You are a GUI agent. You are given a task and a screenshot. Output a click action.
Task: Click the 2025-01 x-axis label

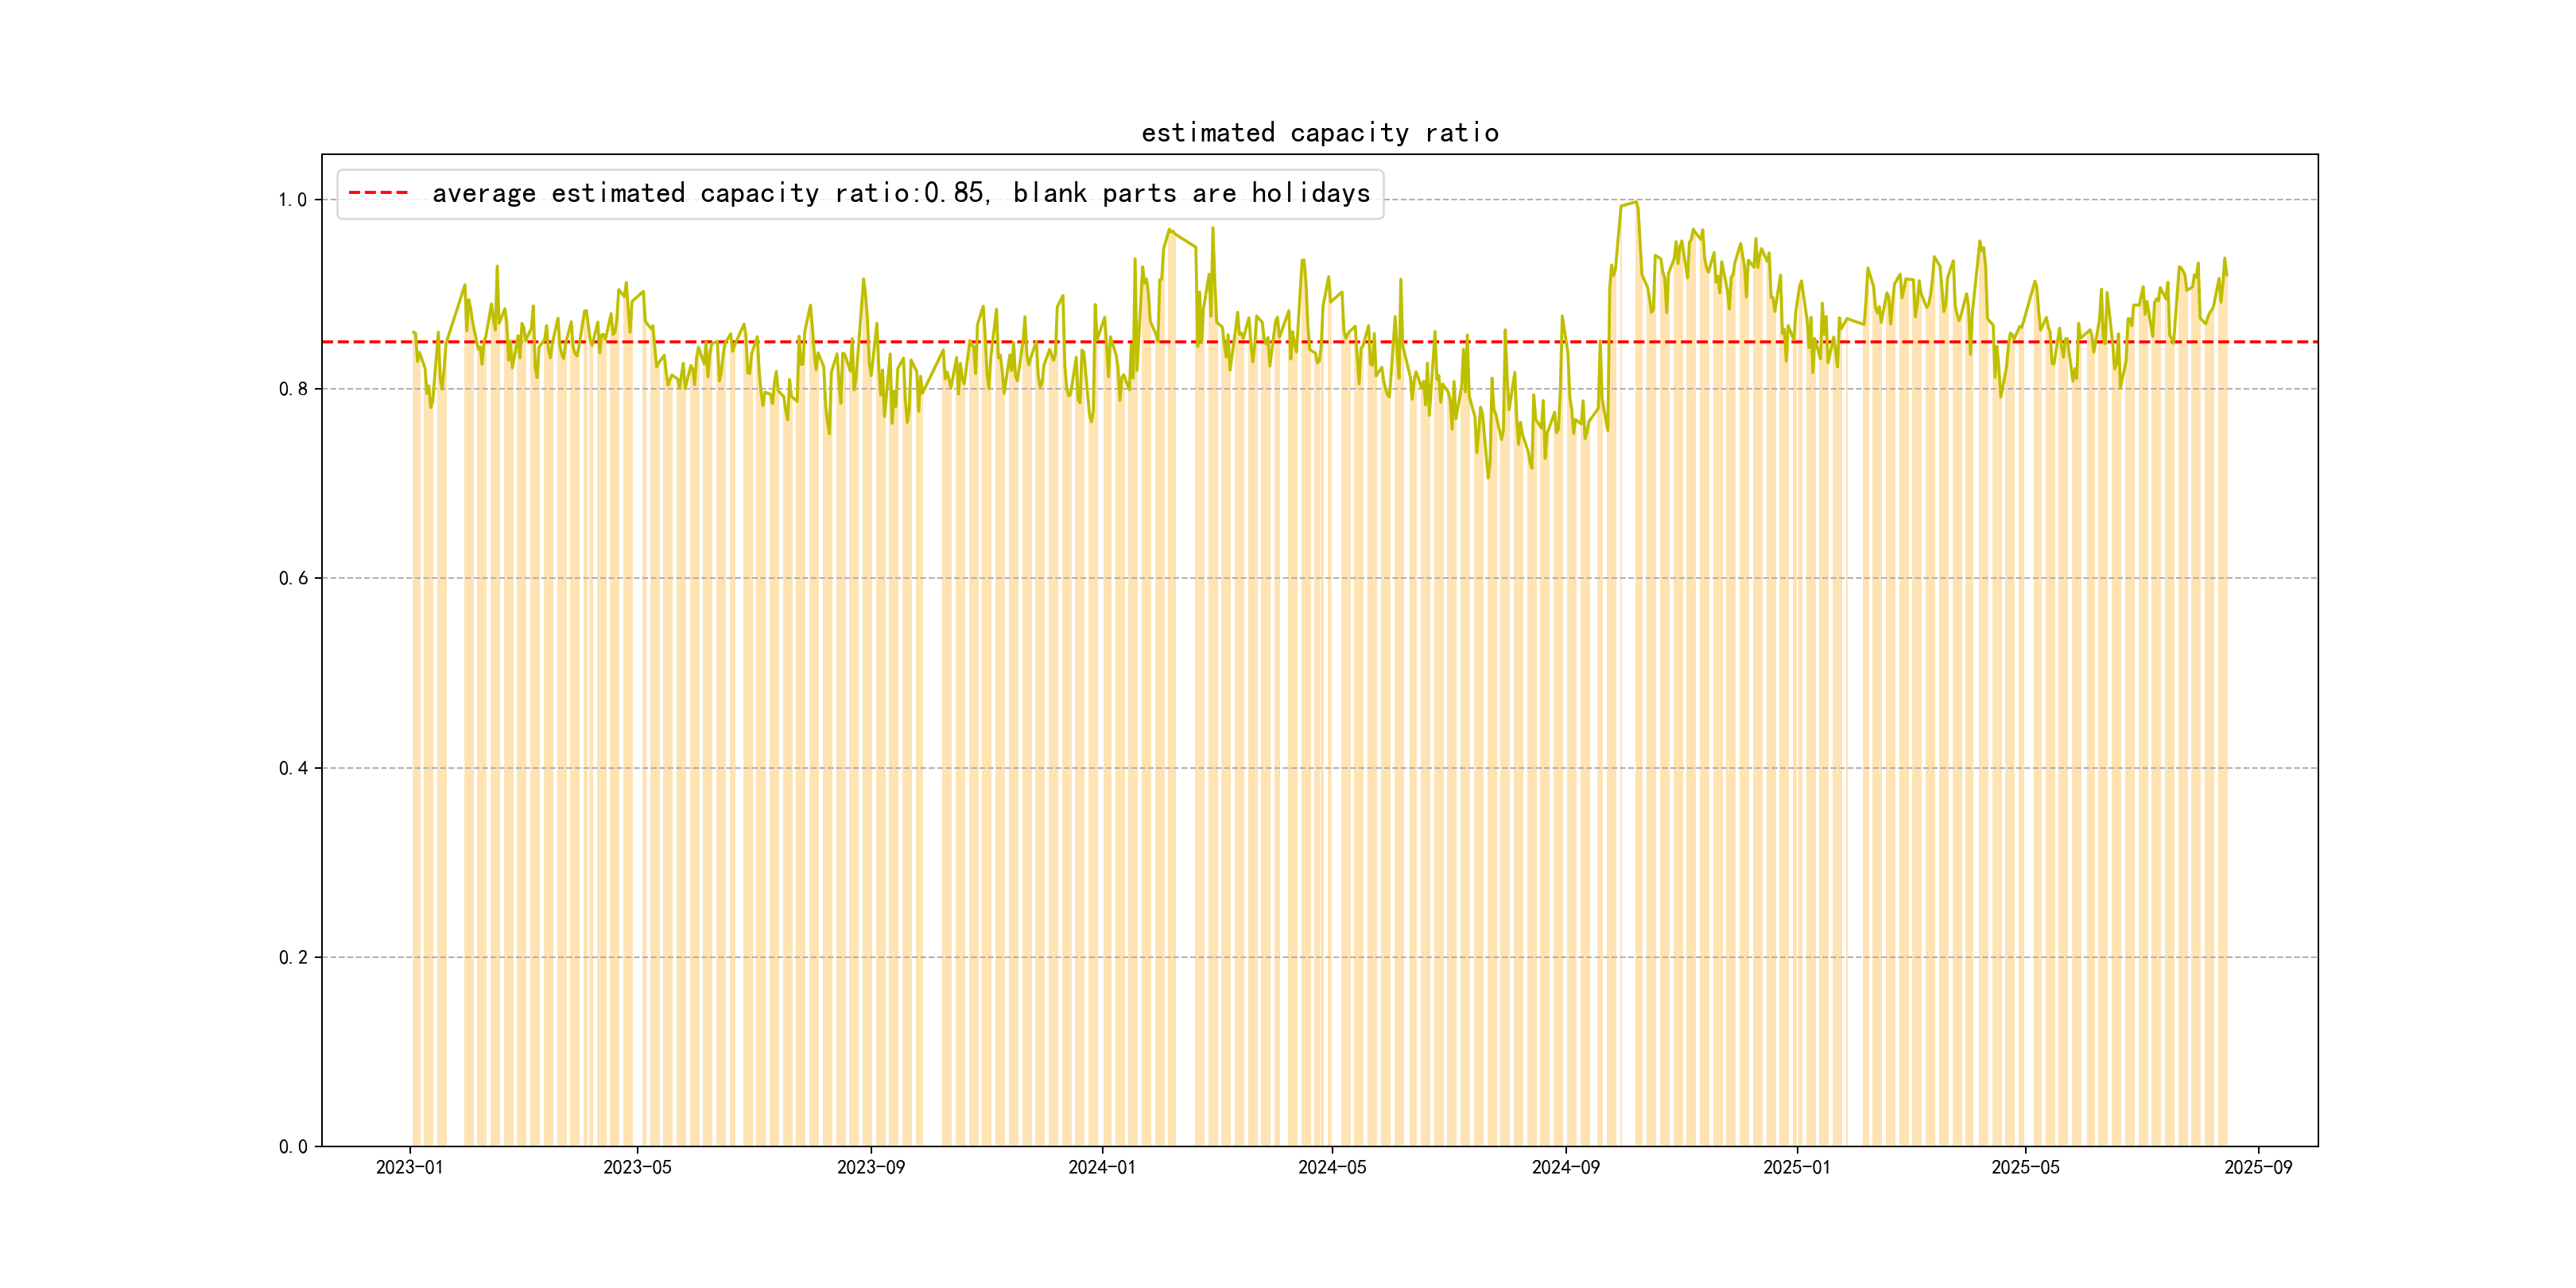click(x=1796, y=1167)
